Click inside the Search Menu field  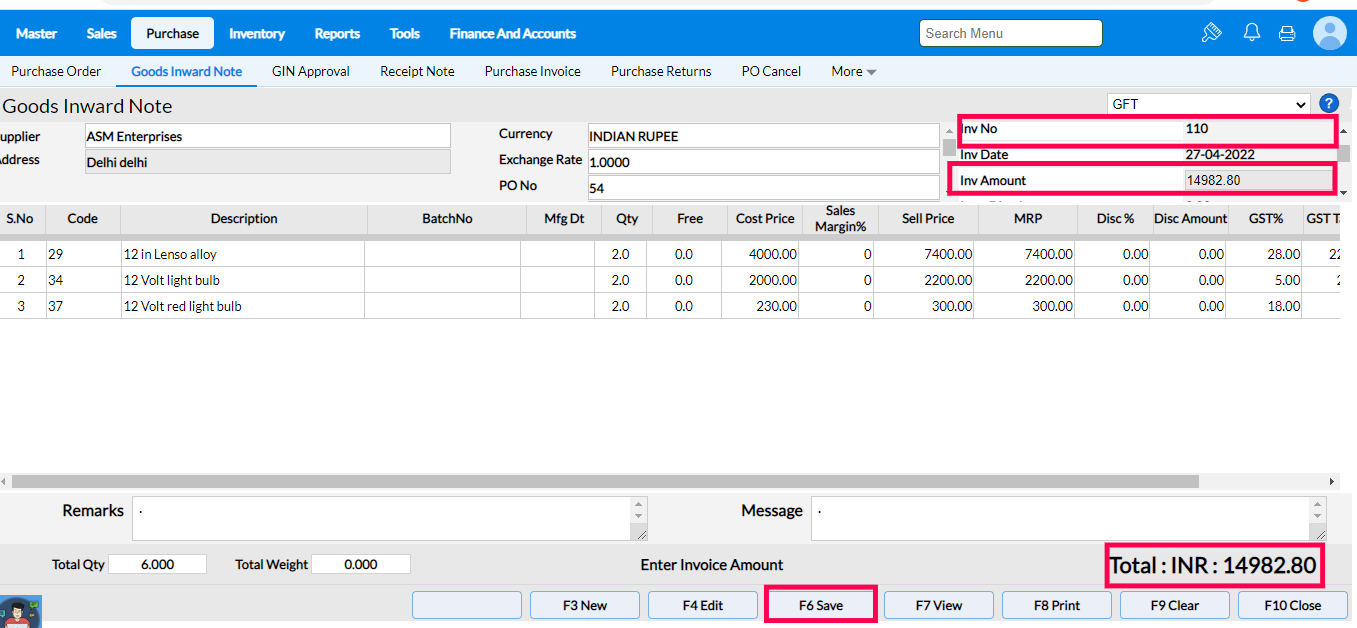1010,34
